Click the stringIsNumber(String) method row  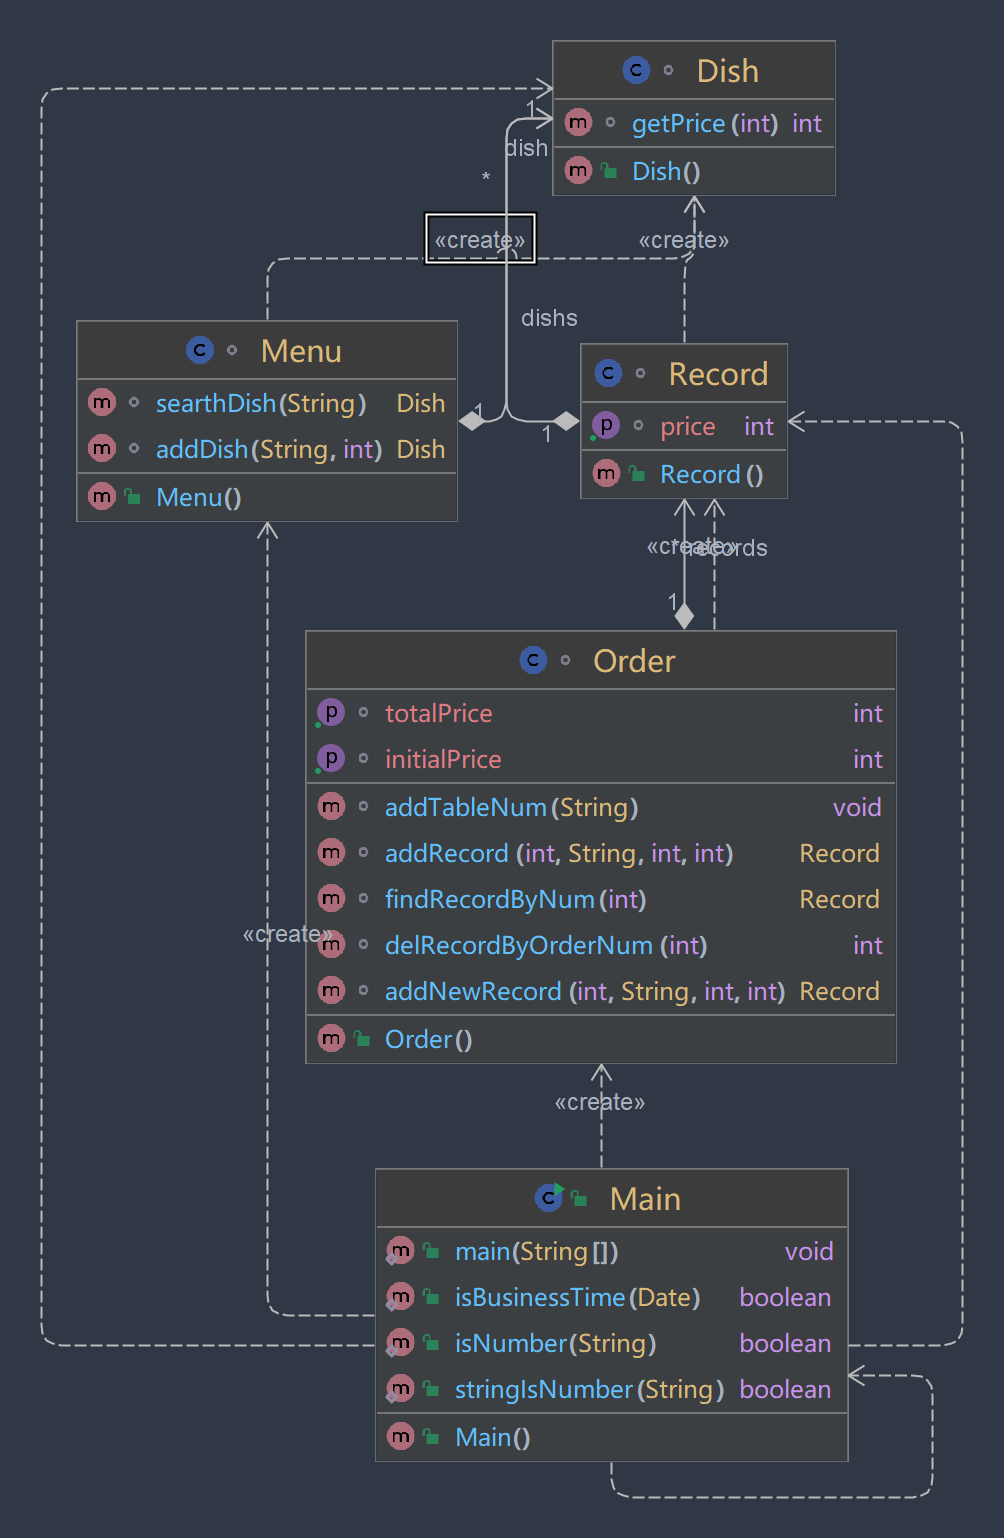pos(589,1389)
